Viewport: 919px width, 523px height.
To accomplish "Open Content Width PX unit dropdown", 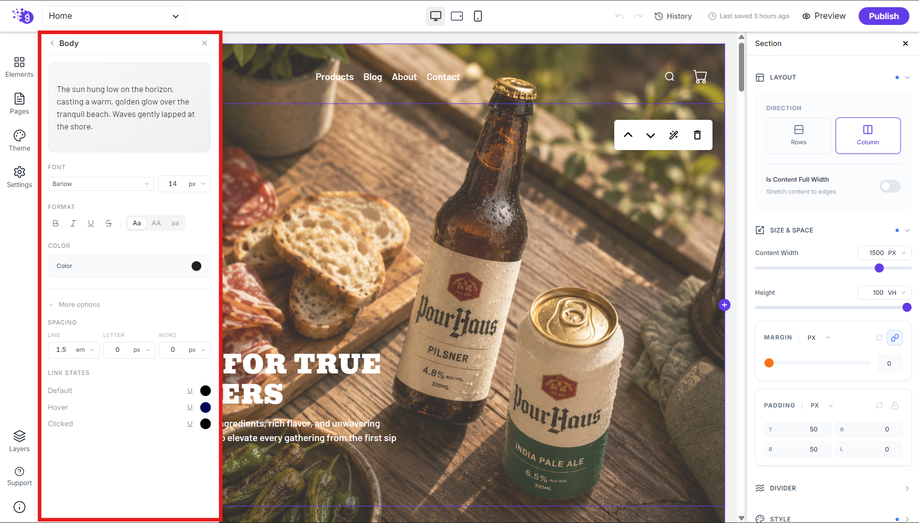I will [x=897, y=253].
